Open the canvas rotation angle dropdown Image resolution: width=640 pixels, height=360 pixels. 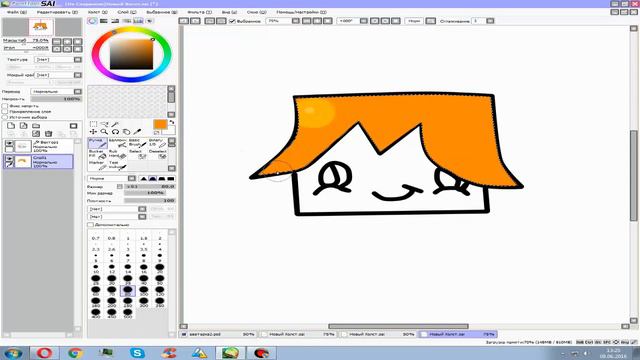(x=352, y=21)
